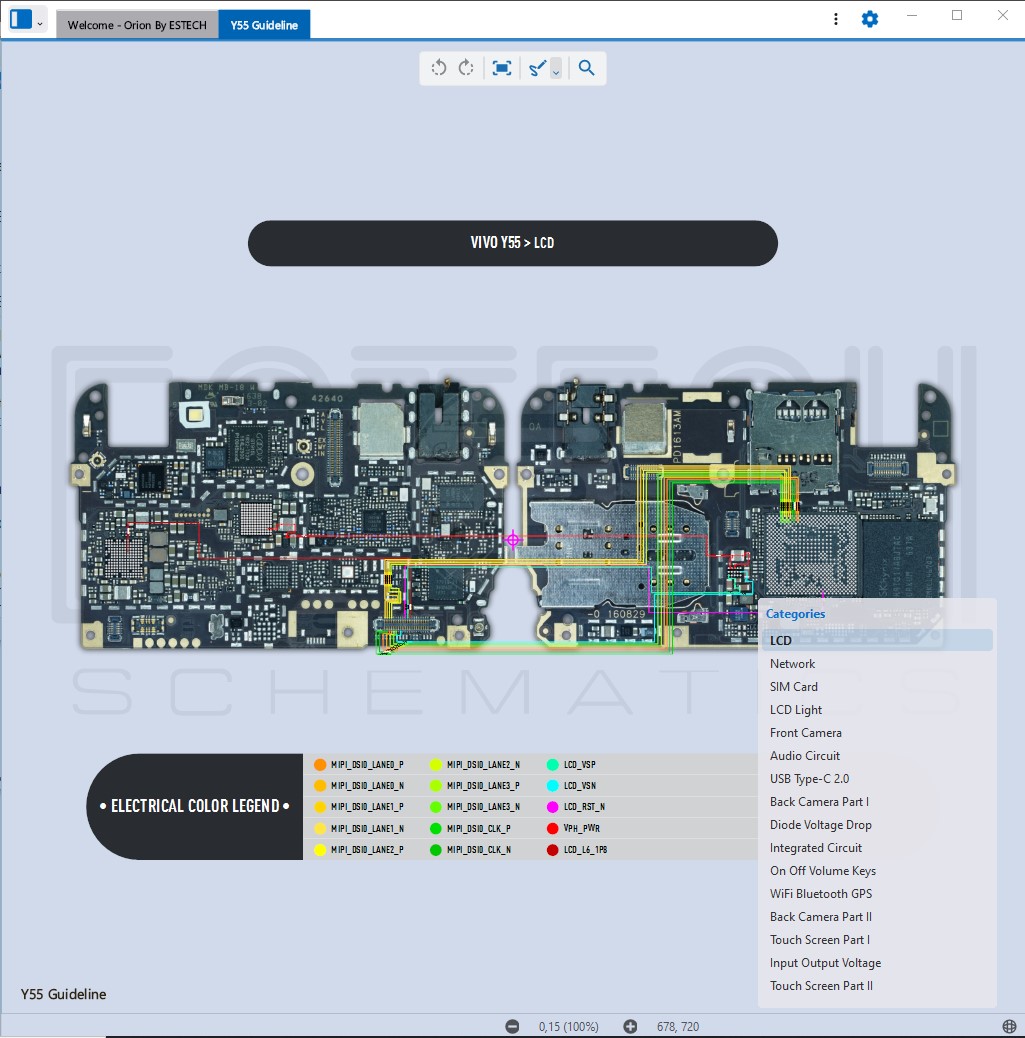Open the Diode Voltage Drop category

coord(877,825)
